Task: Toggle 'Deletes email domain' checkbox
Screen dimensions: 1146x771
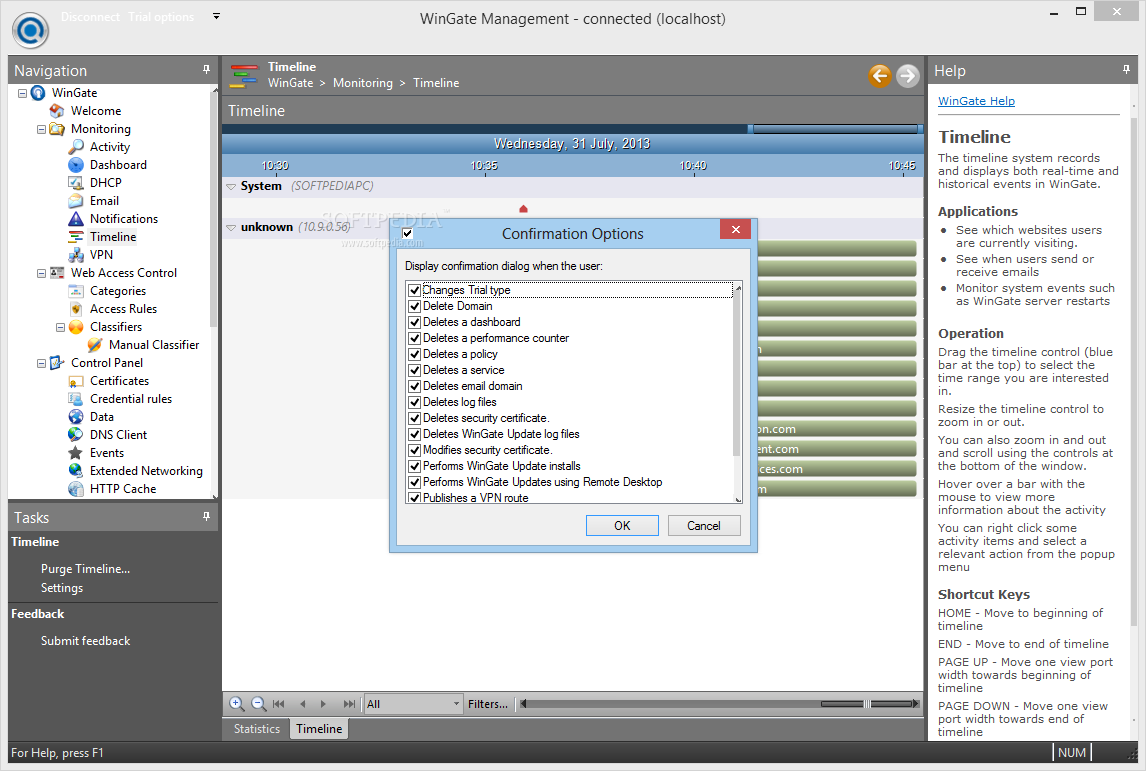Action: (414, 386)
